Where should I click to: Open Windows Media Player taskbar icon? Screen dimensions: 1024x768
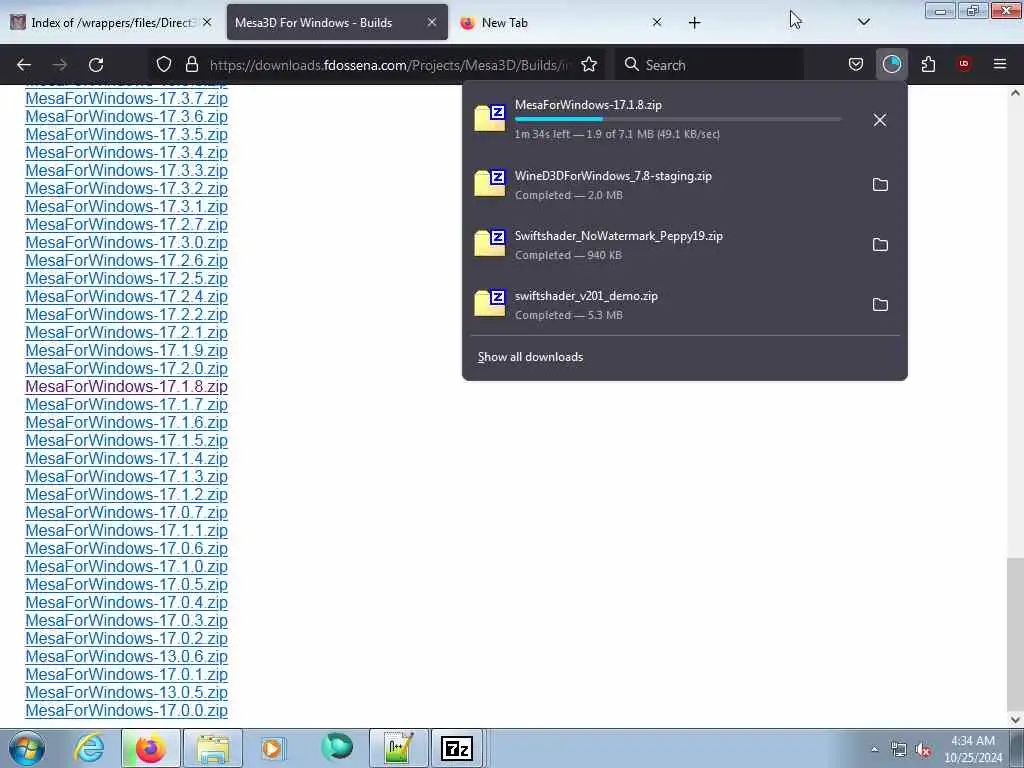pos(273,748)
